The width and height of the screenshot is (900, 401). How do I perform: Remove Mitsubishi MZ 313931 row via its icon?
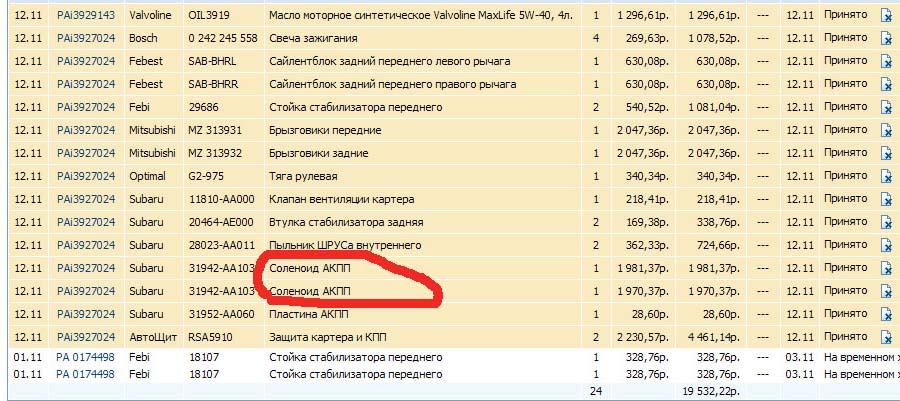click(x=885, y=130)
